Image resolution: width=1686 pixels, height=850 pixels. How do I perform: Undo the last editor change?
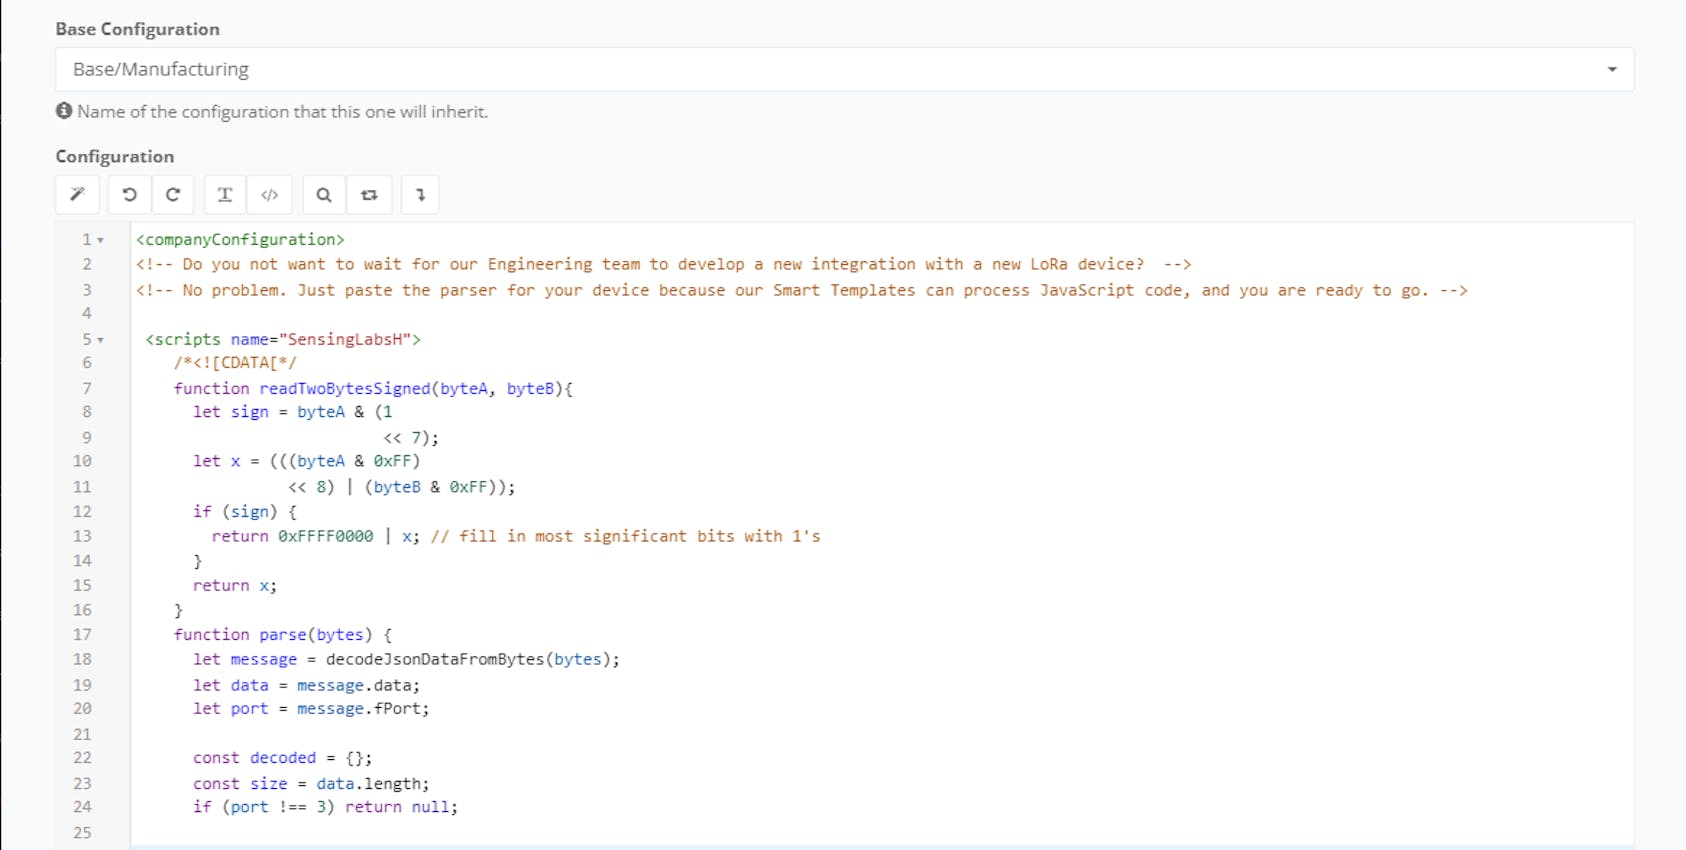click(x=129, y=195)
